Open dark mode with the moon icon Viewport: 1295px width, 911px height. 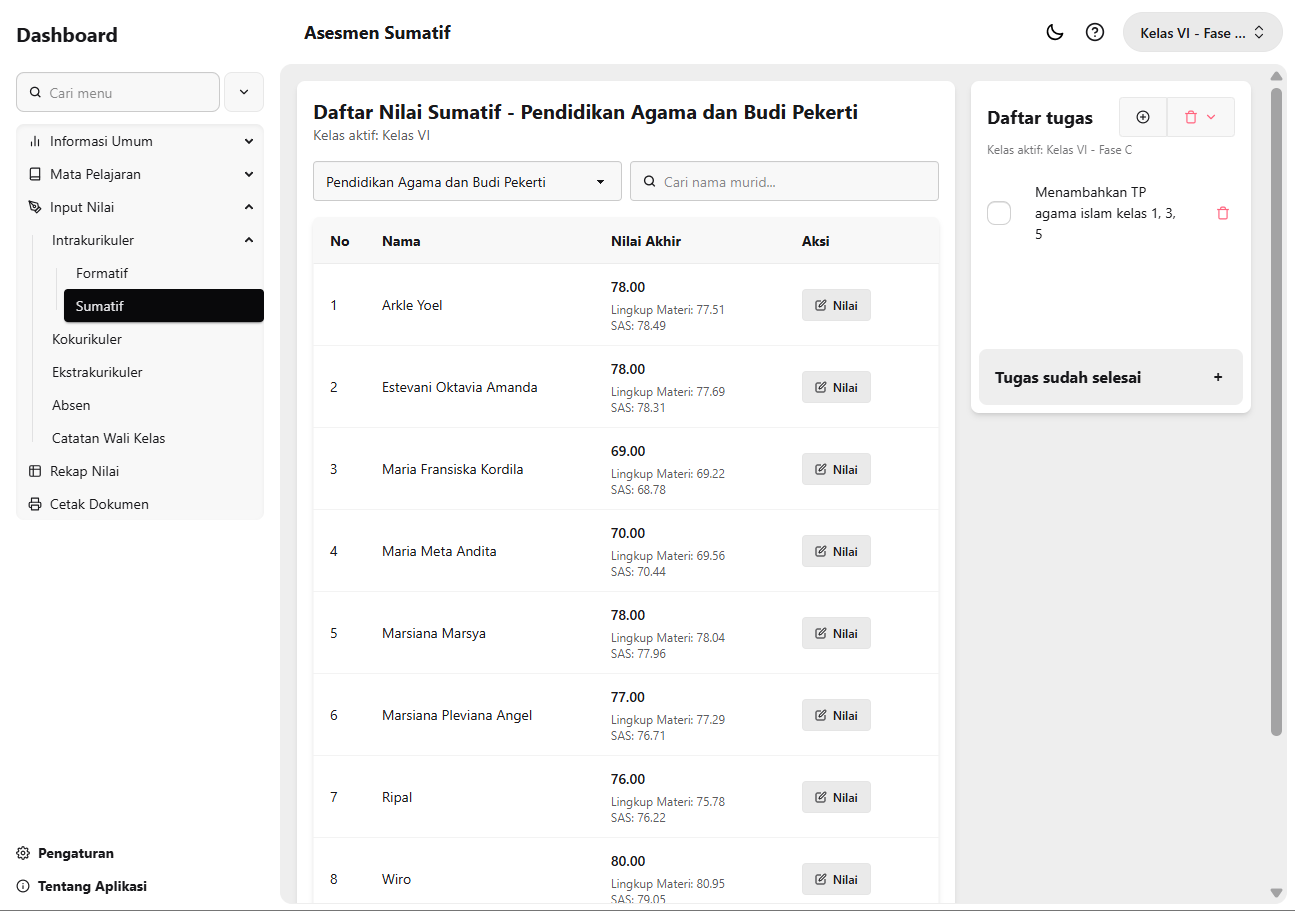(x=1054, y=32)
